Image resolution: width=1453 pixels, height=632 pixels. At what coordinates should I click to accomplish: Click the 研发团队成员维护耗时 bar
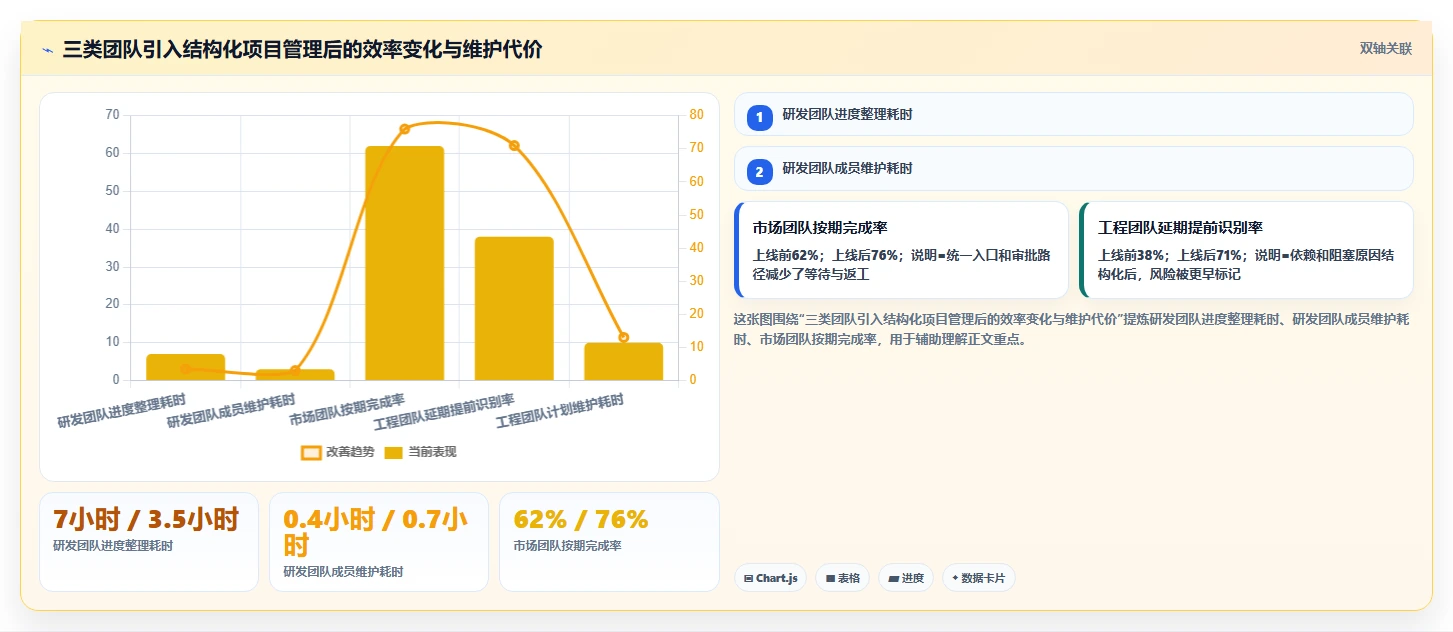point(295,375)
